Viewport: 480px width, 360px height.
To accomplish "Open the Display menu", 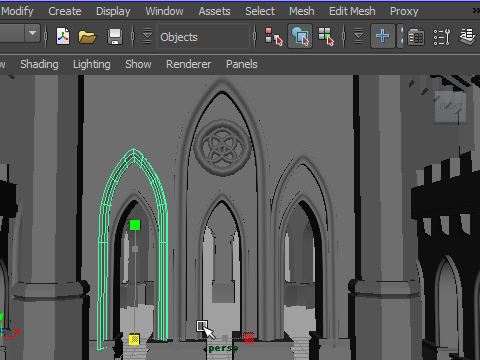I will (113, 11).
